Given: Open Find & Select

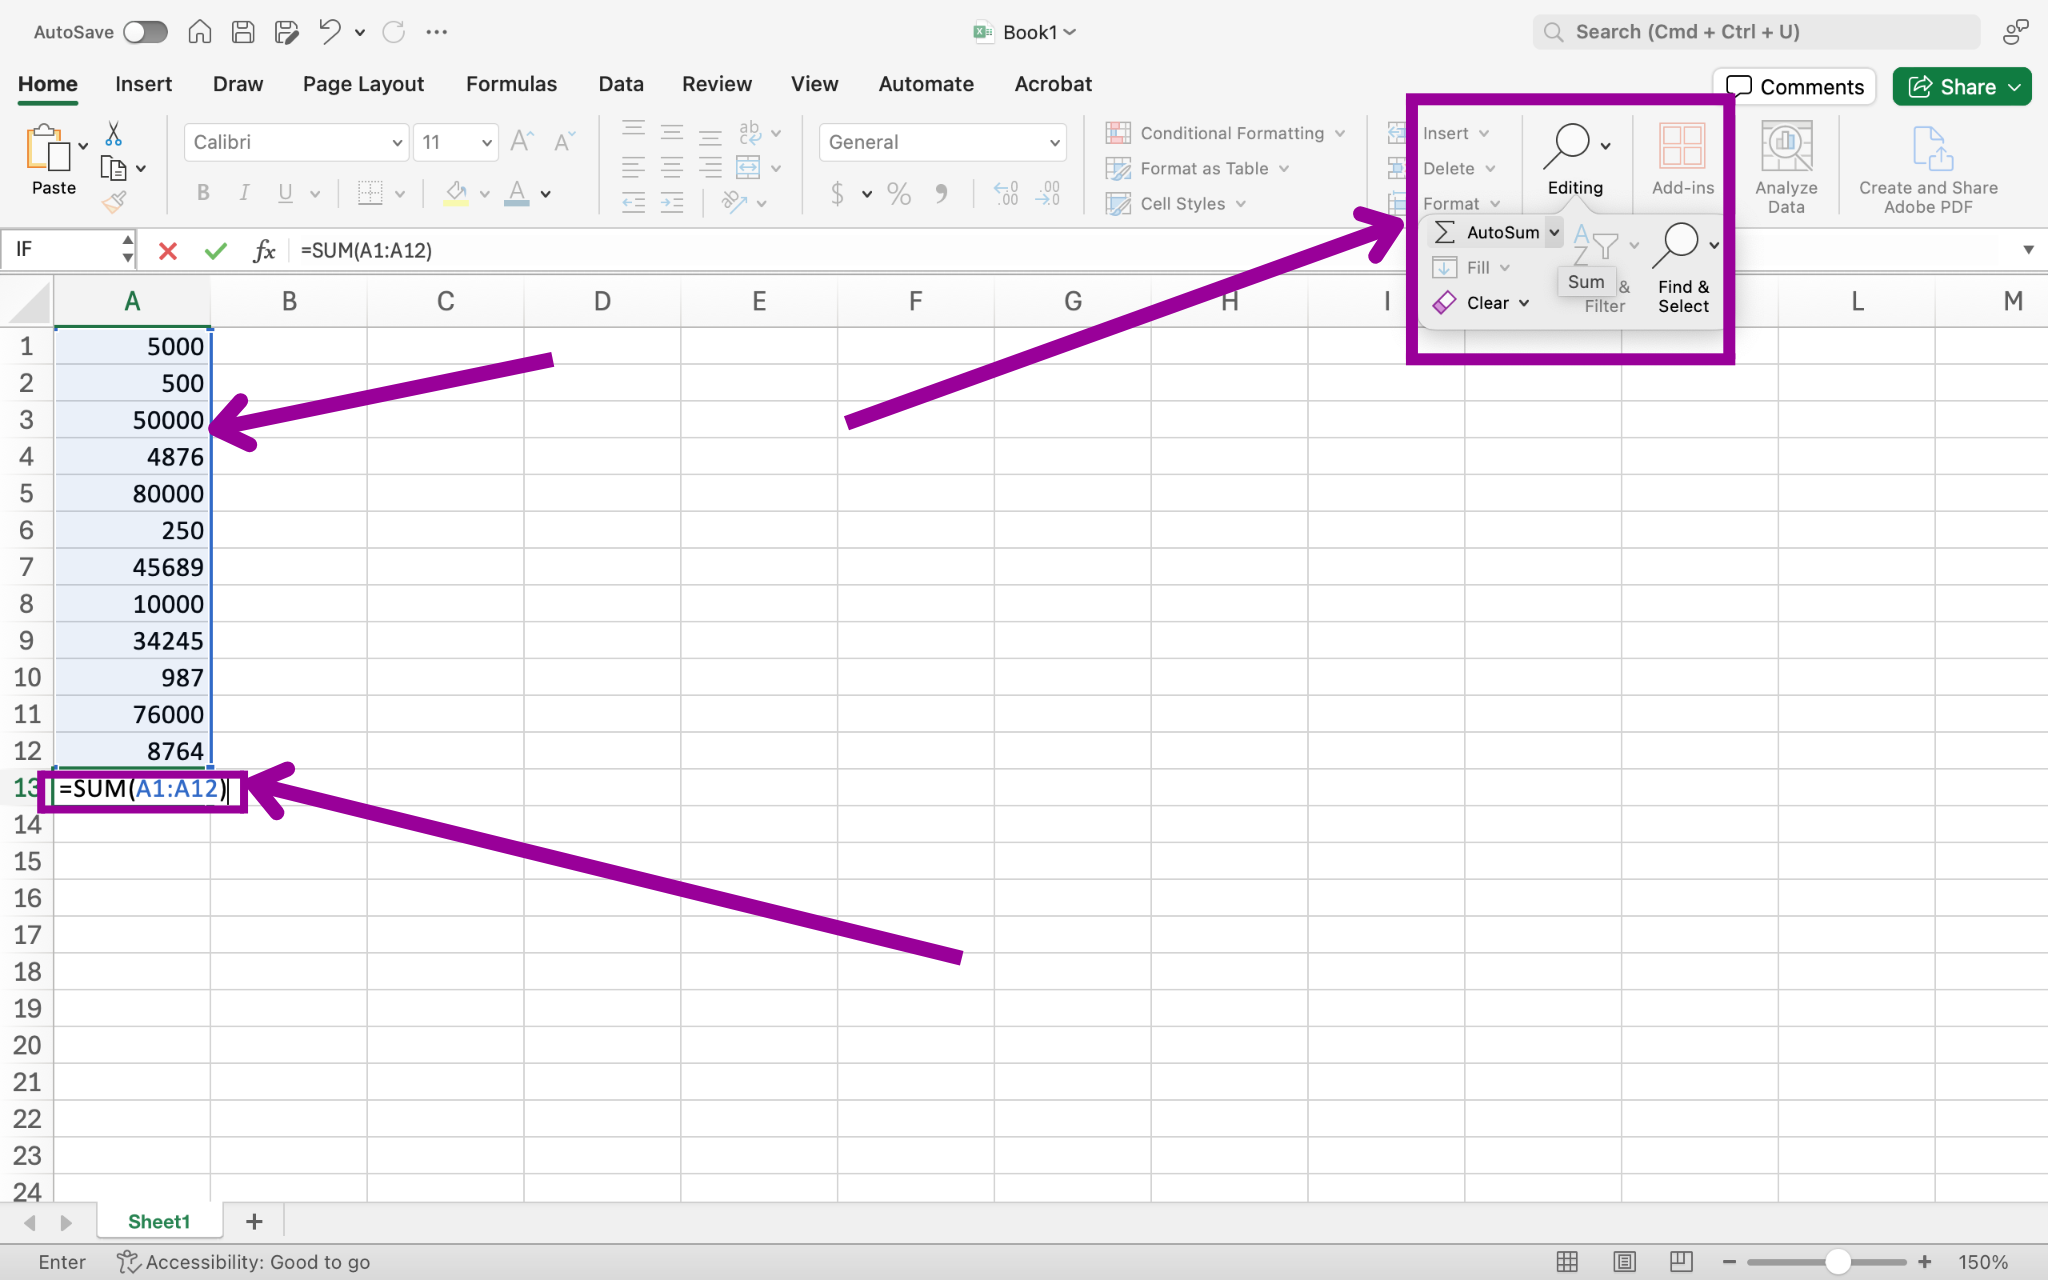Looking at the screenshot, I should point(1684,269).
